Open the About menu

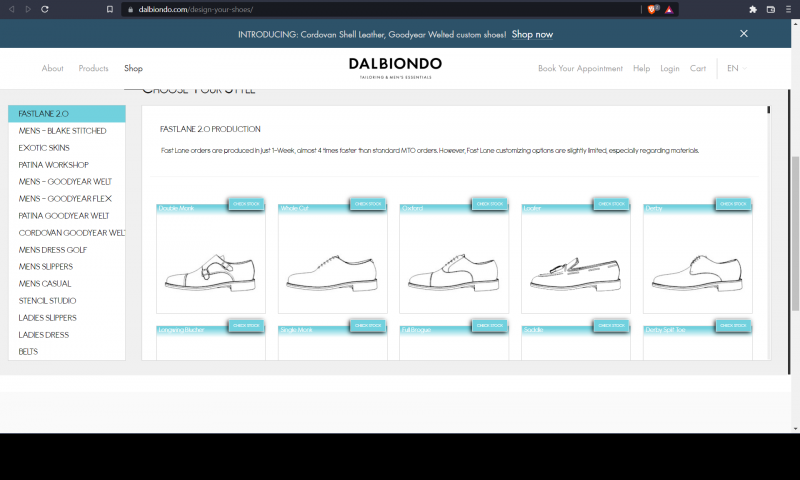pyautogui.click(x=53, y=68)
